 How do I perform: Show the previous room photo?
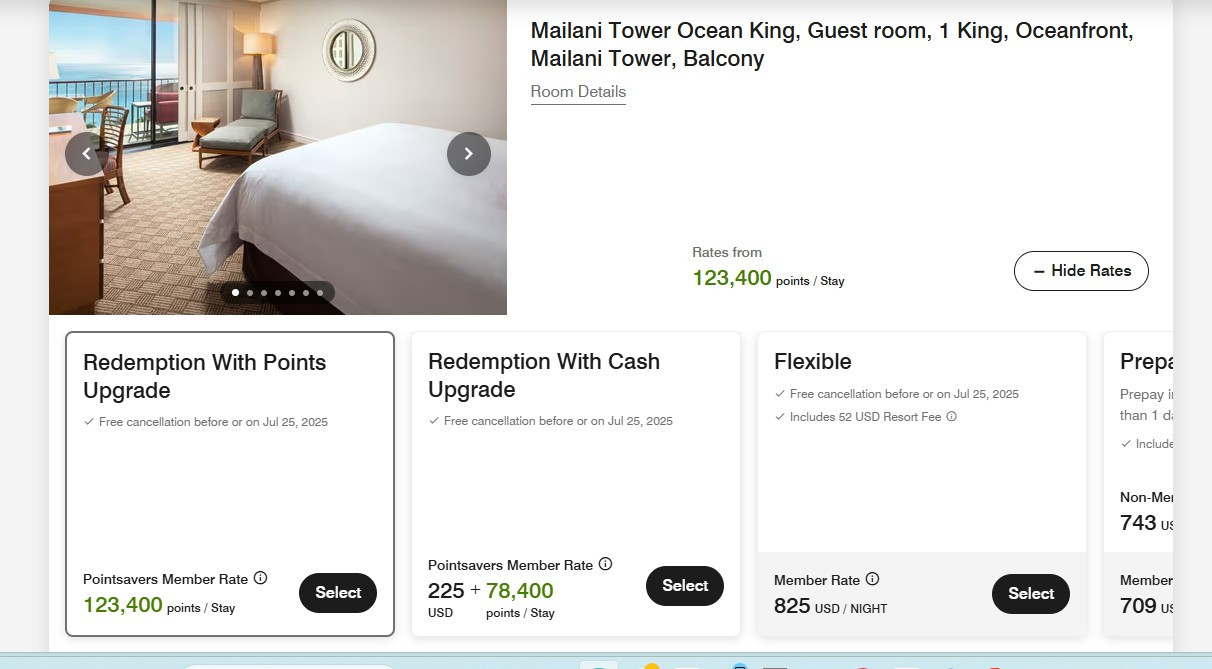[87, 154]
